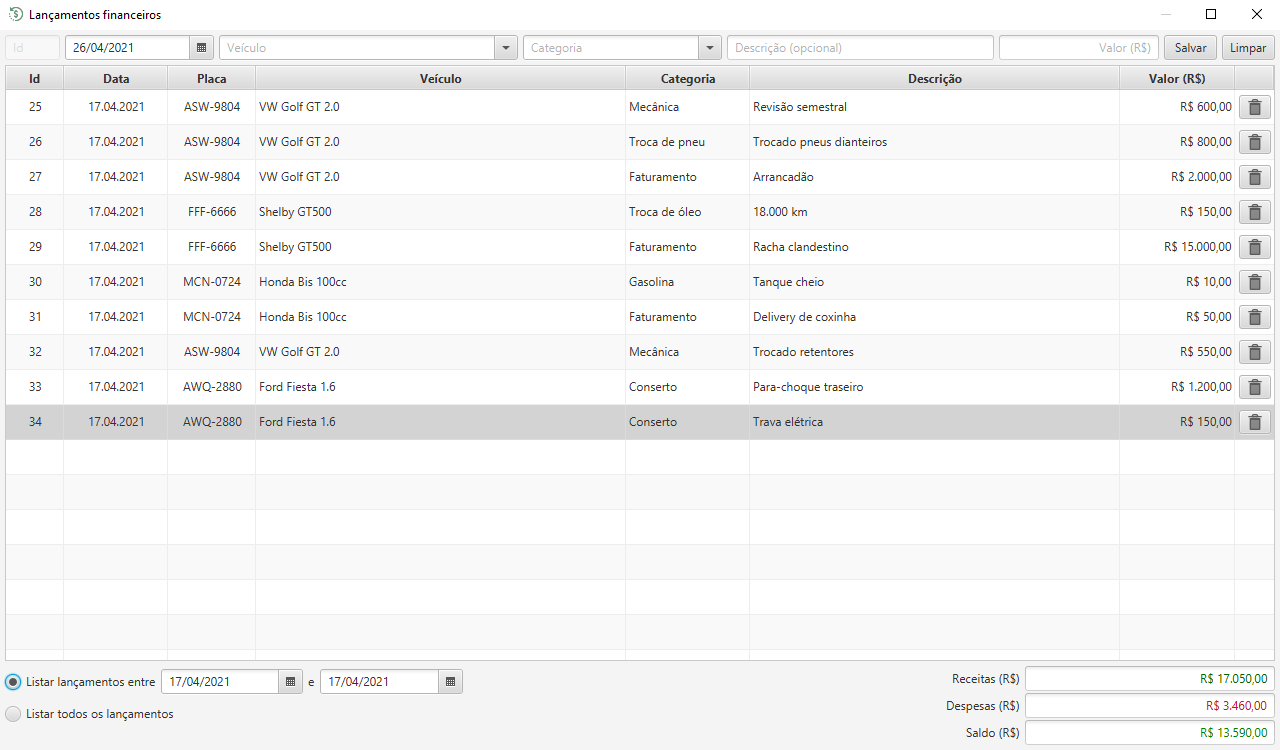Open the calendar for the start date filter
Screen dimensions: 1280x750
(290, 681)
